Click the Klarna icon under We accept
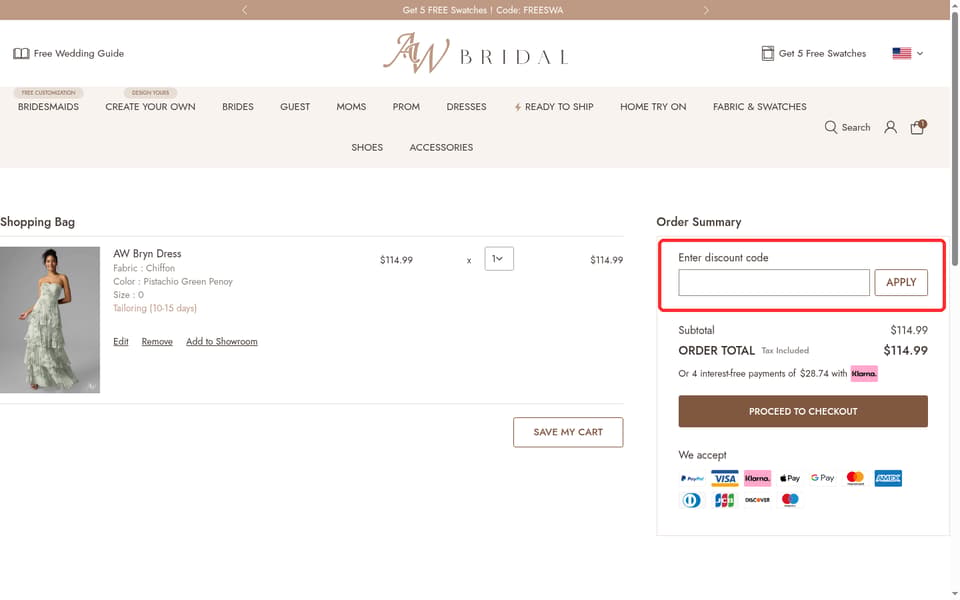 click(757, 478)
